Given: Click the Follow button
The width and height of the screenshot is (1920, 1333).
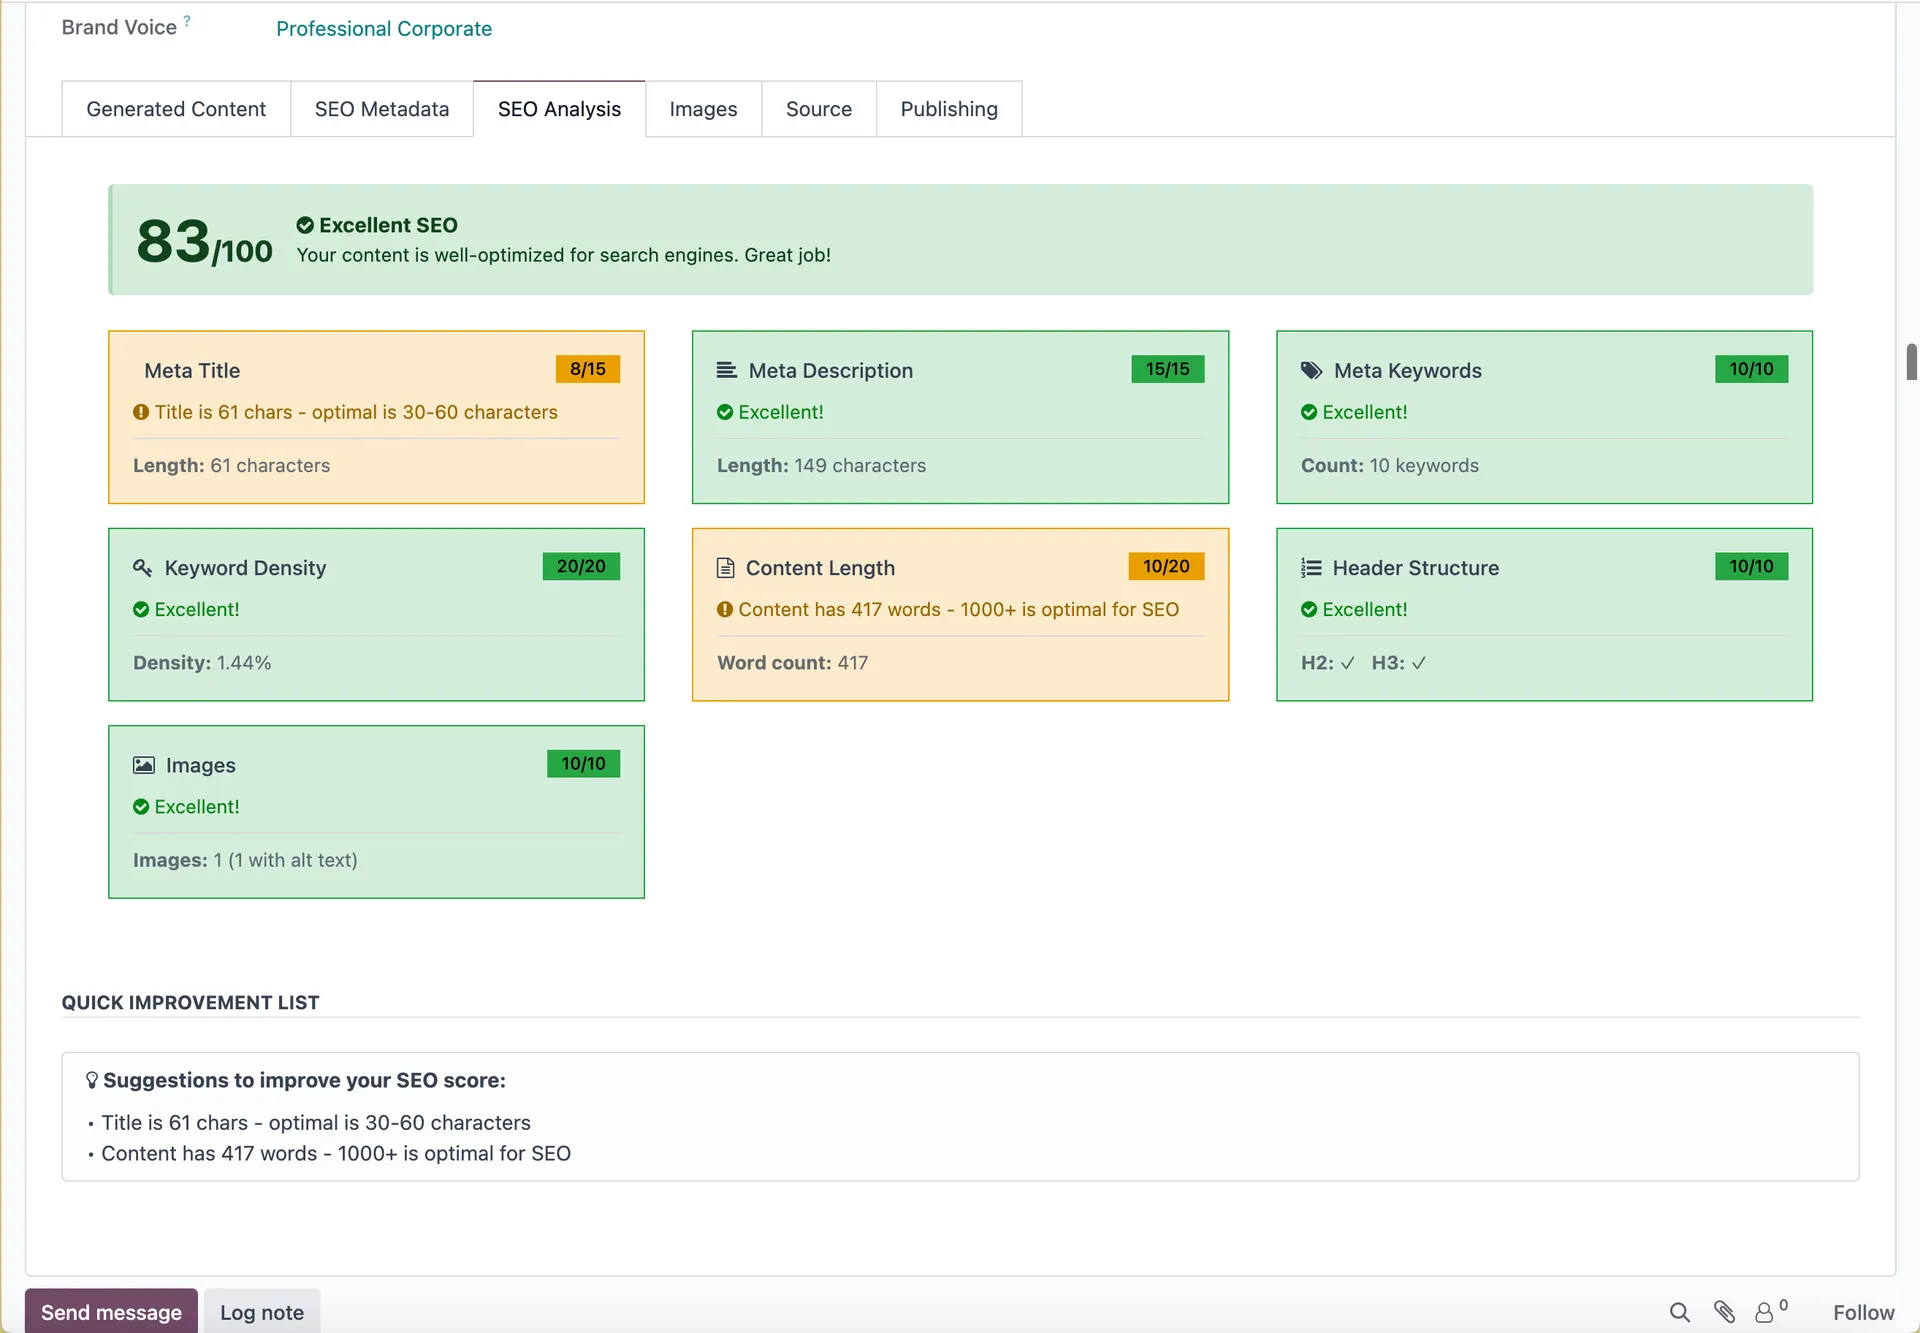Looking at the screenshot, I should click(1863, 1312).
